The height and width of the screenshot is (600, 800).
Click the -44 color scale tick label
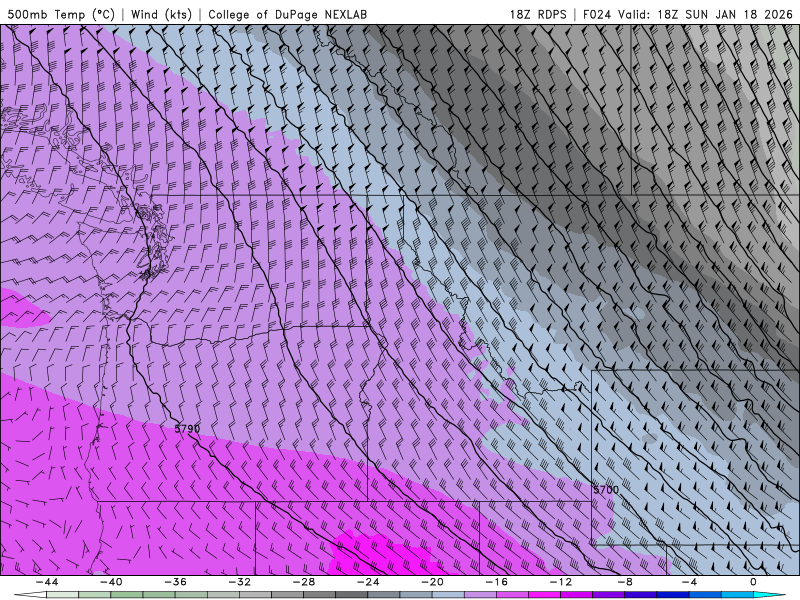pos(46,582)
